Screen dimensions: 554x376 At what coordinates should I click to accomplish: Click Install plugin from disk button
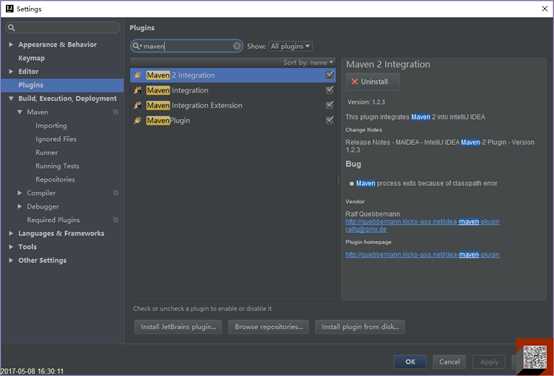360,327
